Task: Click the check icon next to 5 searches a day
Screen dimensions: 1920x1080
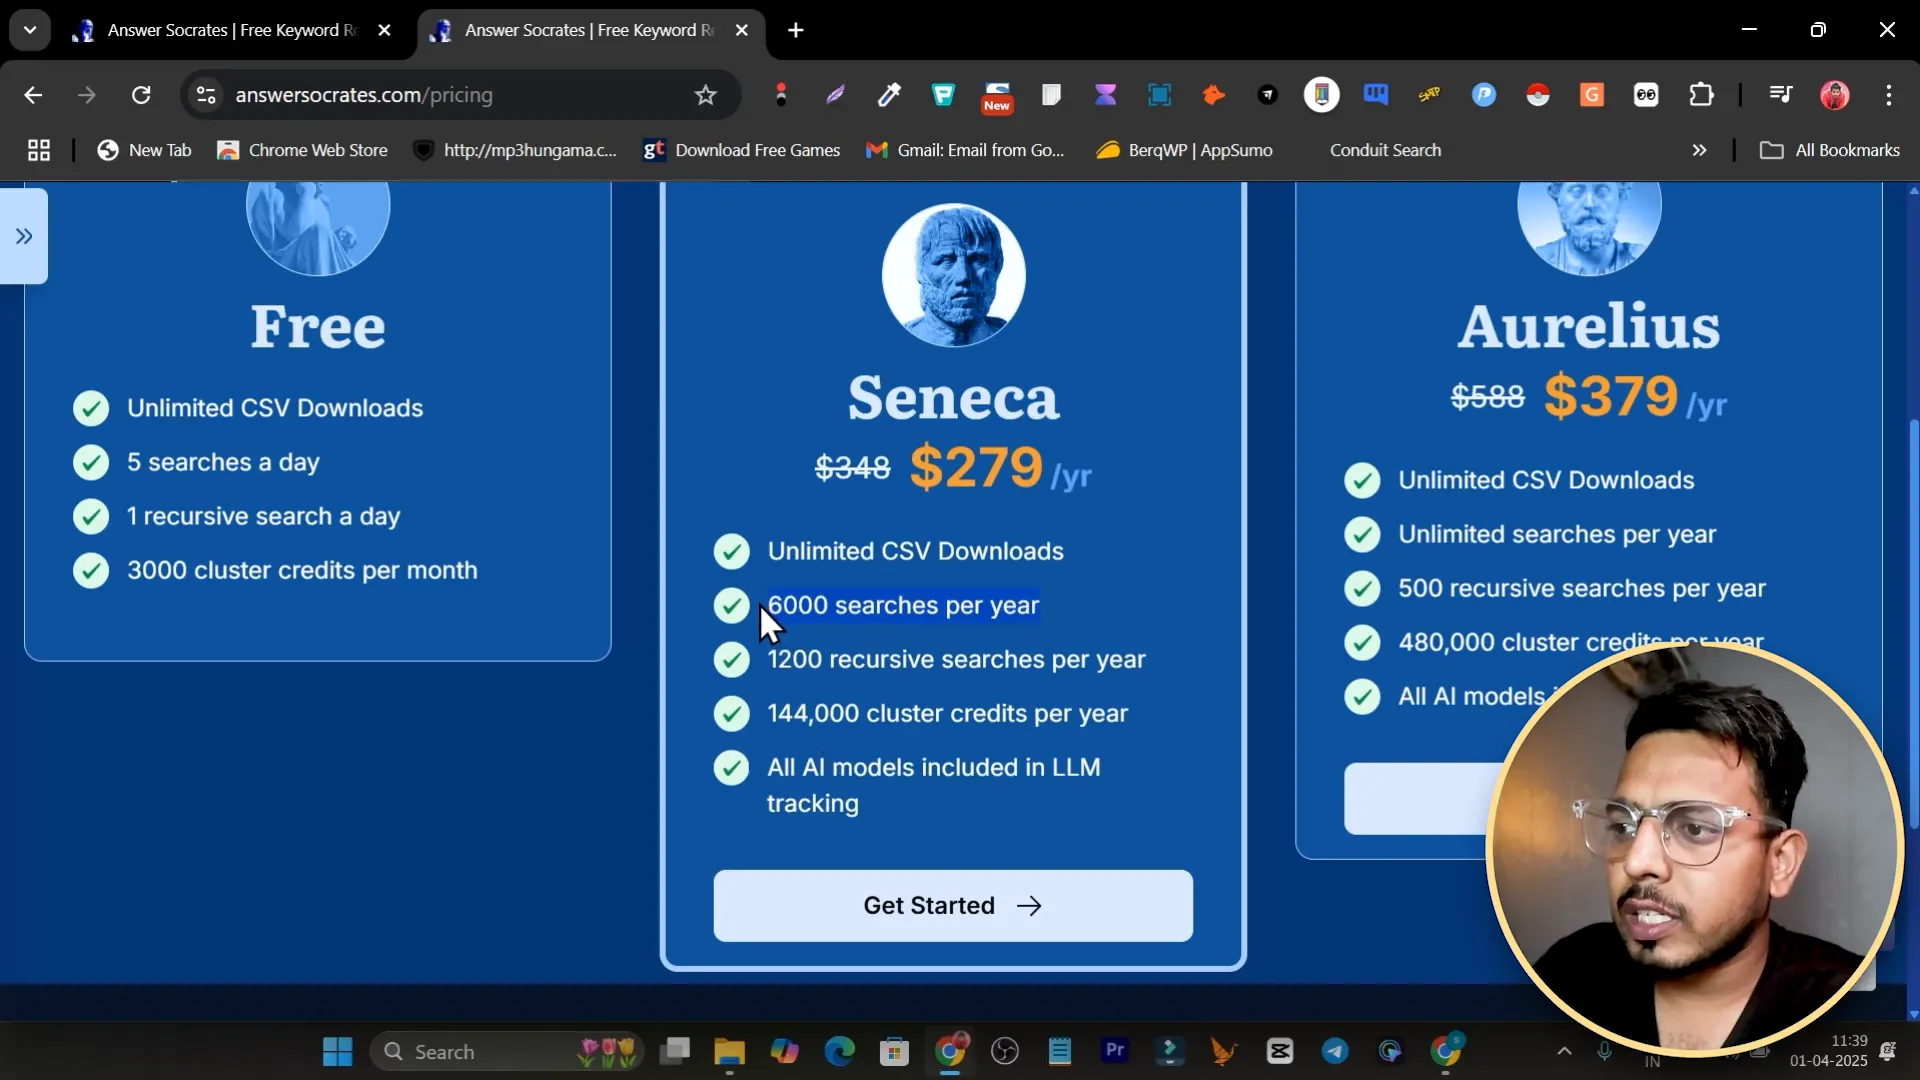Action: click(x=91, y=462)
